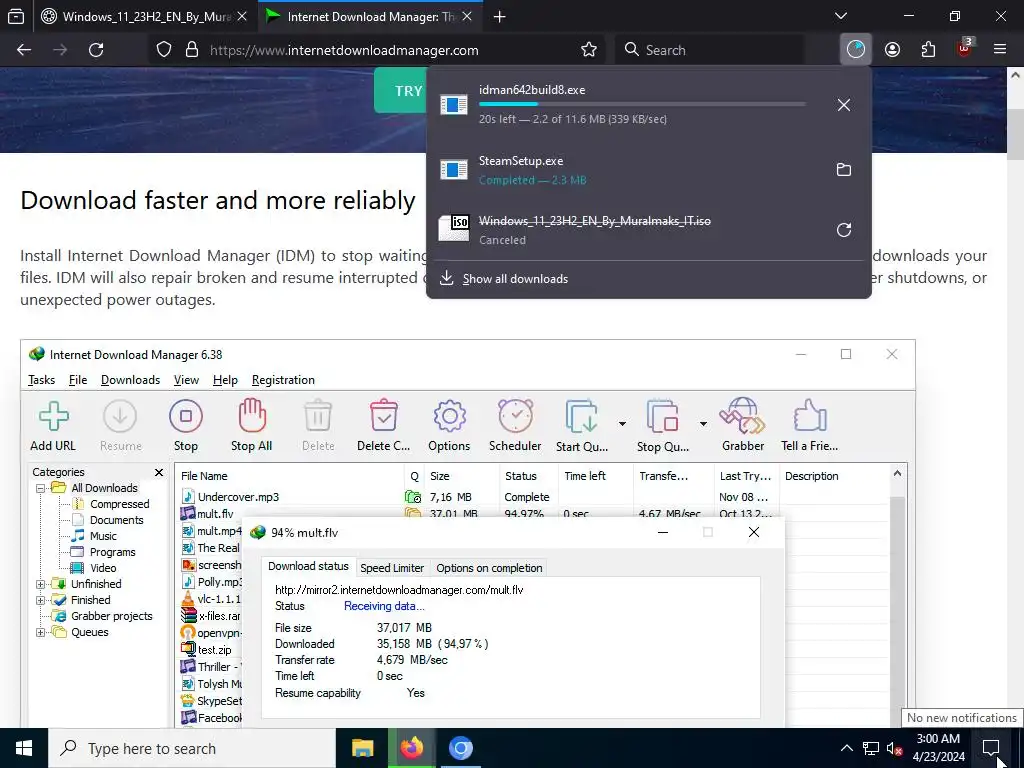Open uBlock extension icon with badge 3
Screen dimensions: 1024x768
(964, 48)
